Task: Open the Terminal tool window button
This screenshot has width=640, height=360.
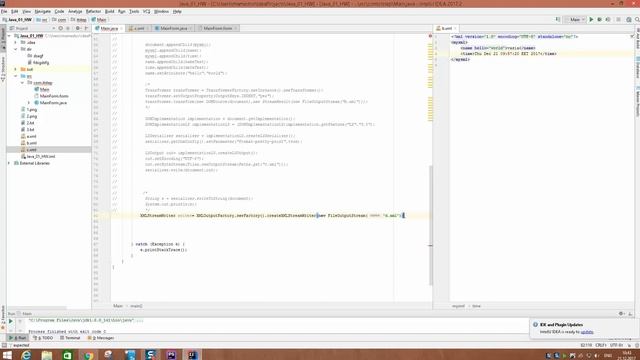Action: [x=70, y=338]
